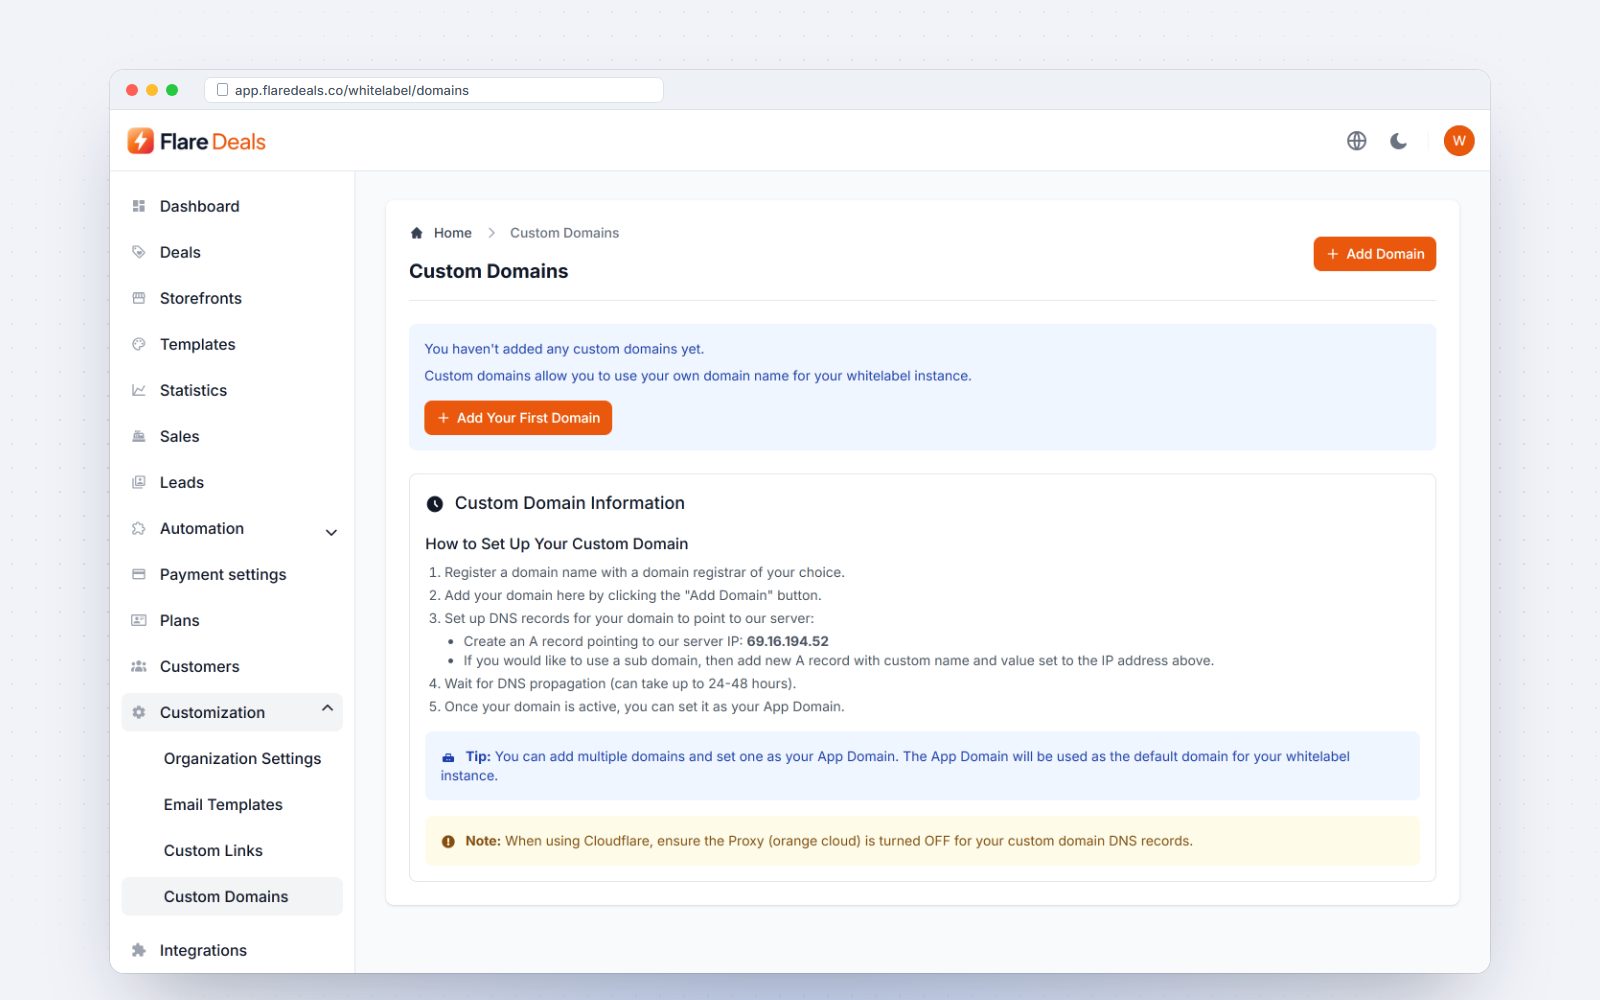
Task: Click the Payment settings card icon
Action: 139,574
